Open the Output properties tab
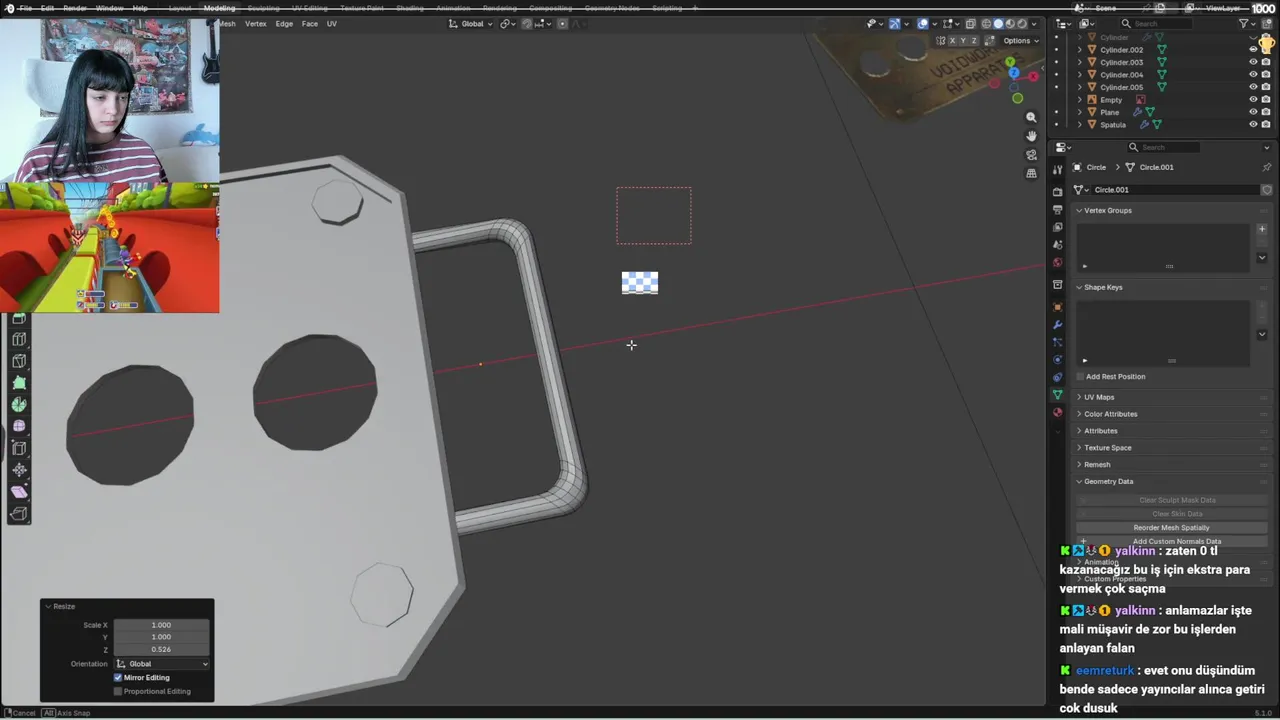Viewport: 1280px width, 720px height. pyautogui.click(x=1057, y=209)
